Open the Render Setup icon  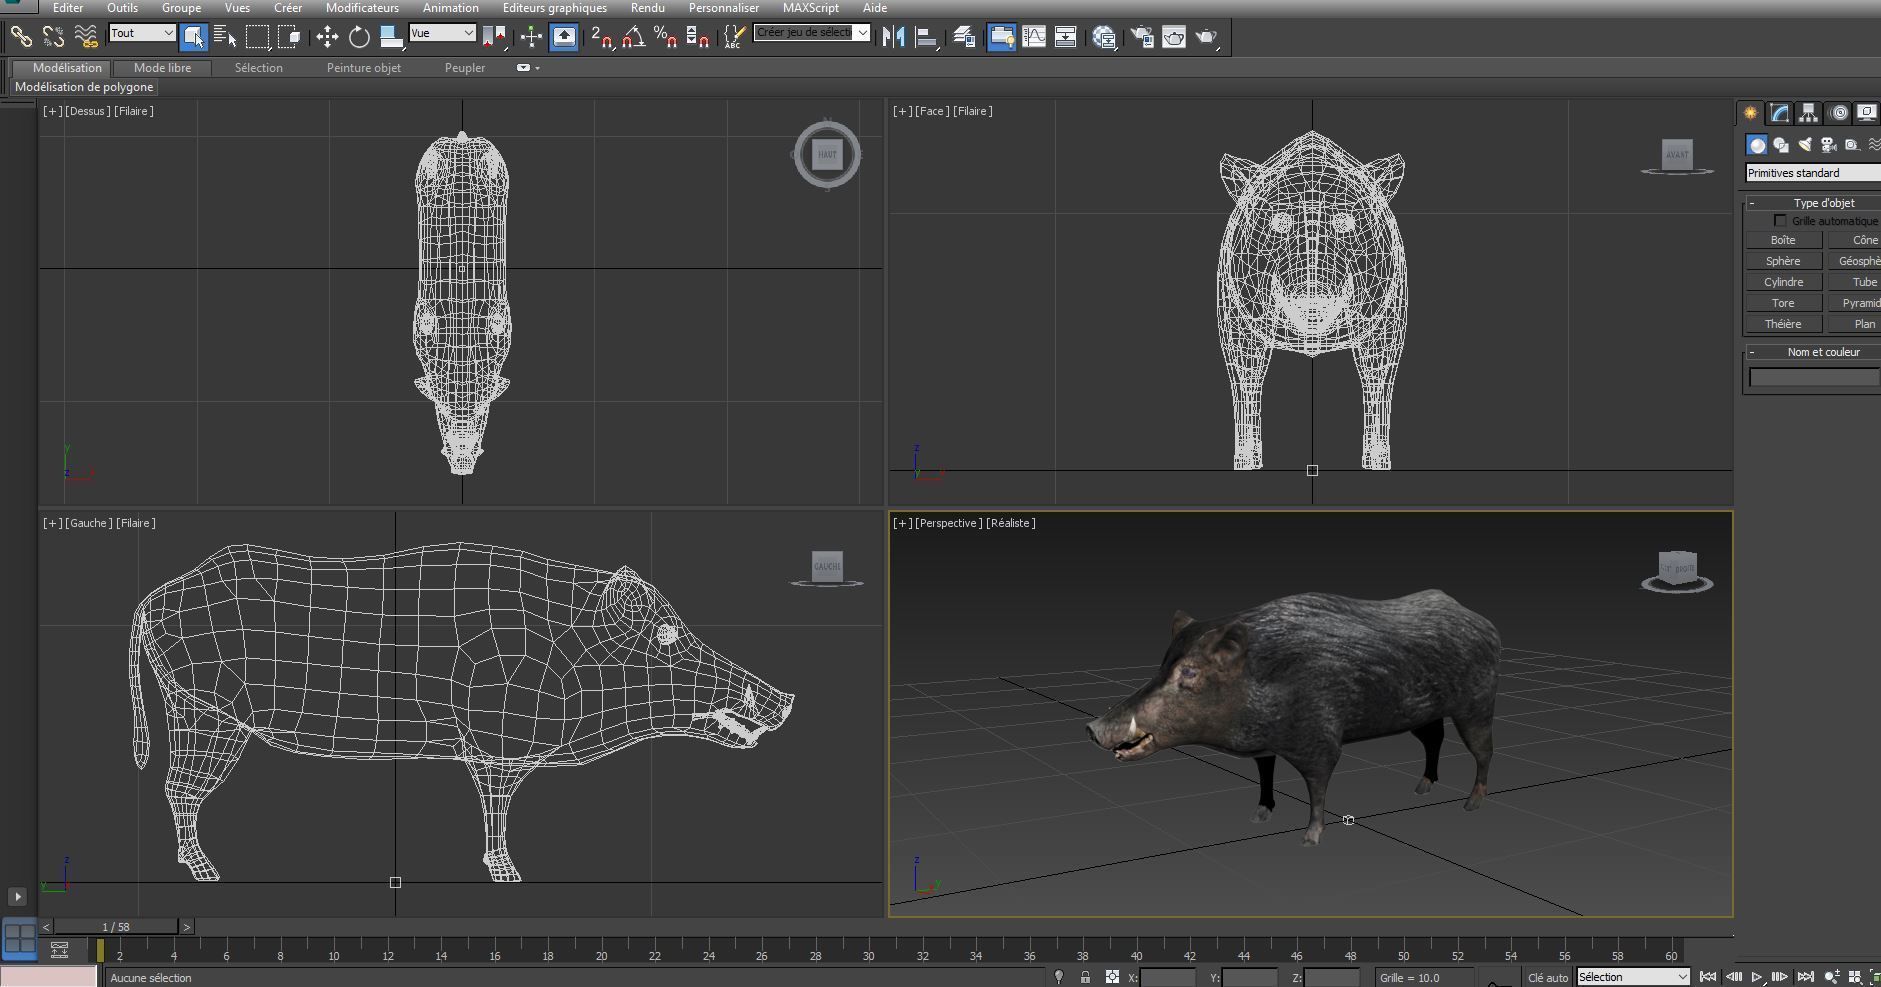coord(1142,37)
